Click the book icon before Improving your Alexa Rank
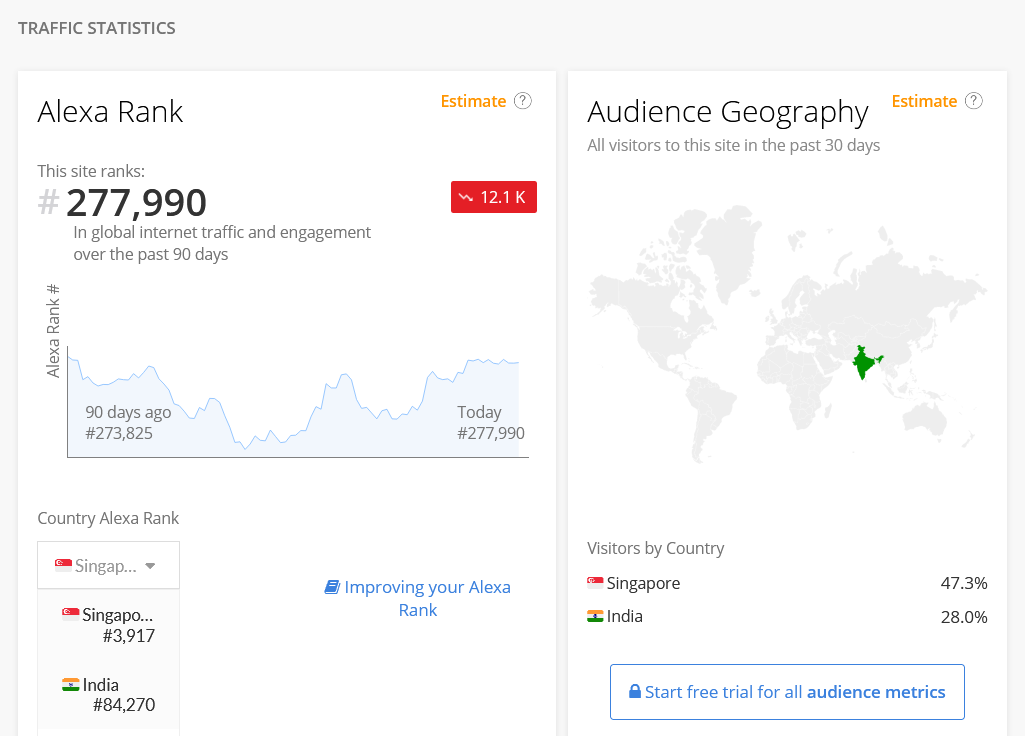Image resolution: width=1025 pixels, height=736 pixels. (x=332, y=587)
